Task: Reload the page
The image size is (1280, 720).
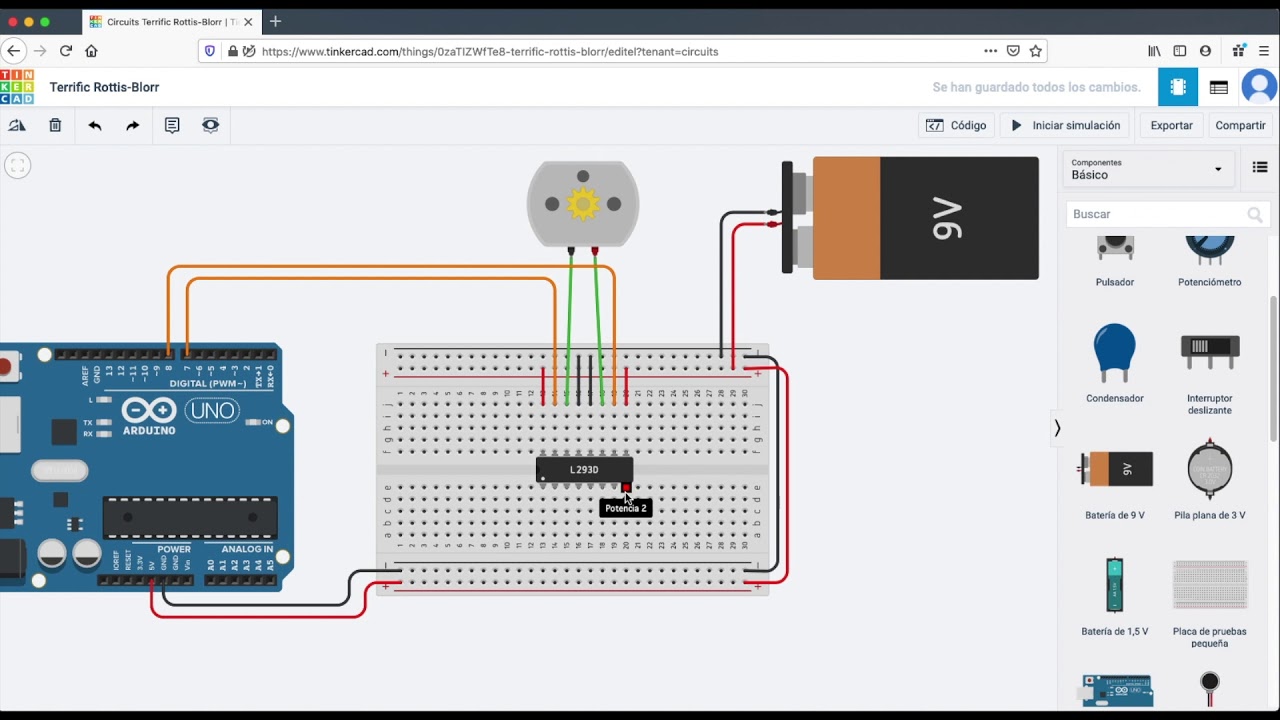Action: point(66,51)
